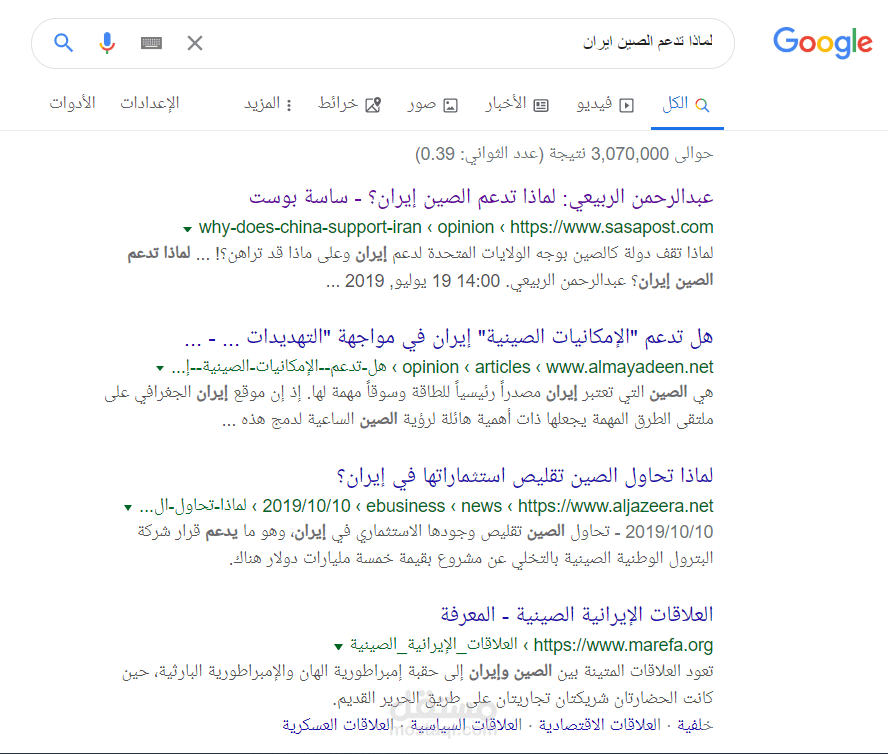Open الإعدادات (Settings) menu
The image size is (888, 754).
pos(150,103)
